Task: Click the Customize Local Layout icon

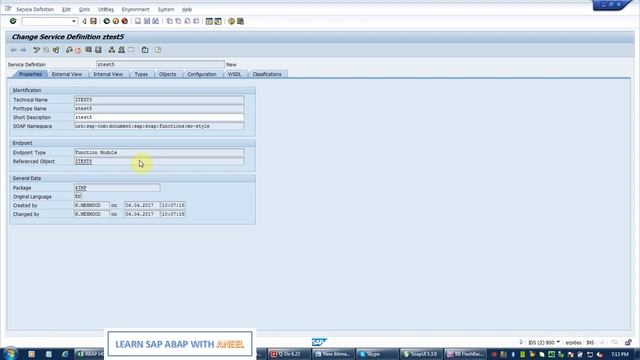Action: pos(240,21)
